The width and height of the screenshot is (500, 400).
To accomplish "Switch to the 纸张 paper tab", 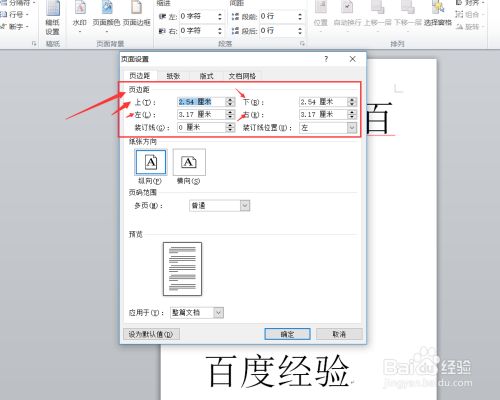I will tap(173, 76).
